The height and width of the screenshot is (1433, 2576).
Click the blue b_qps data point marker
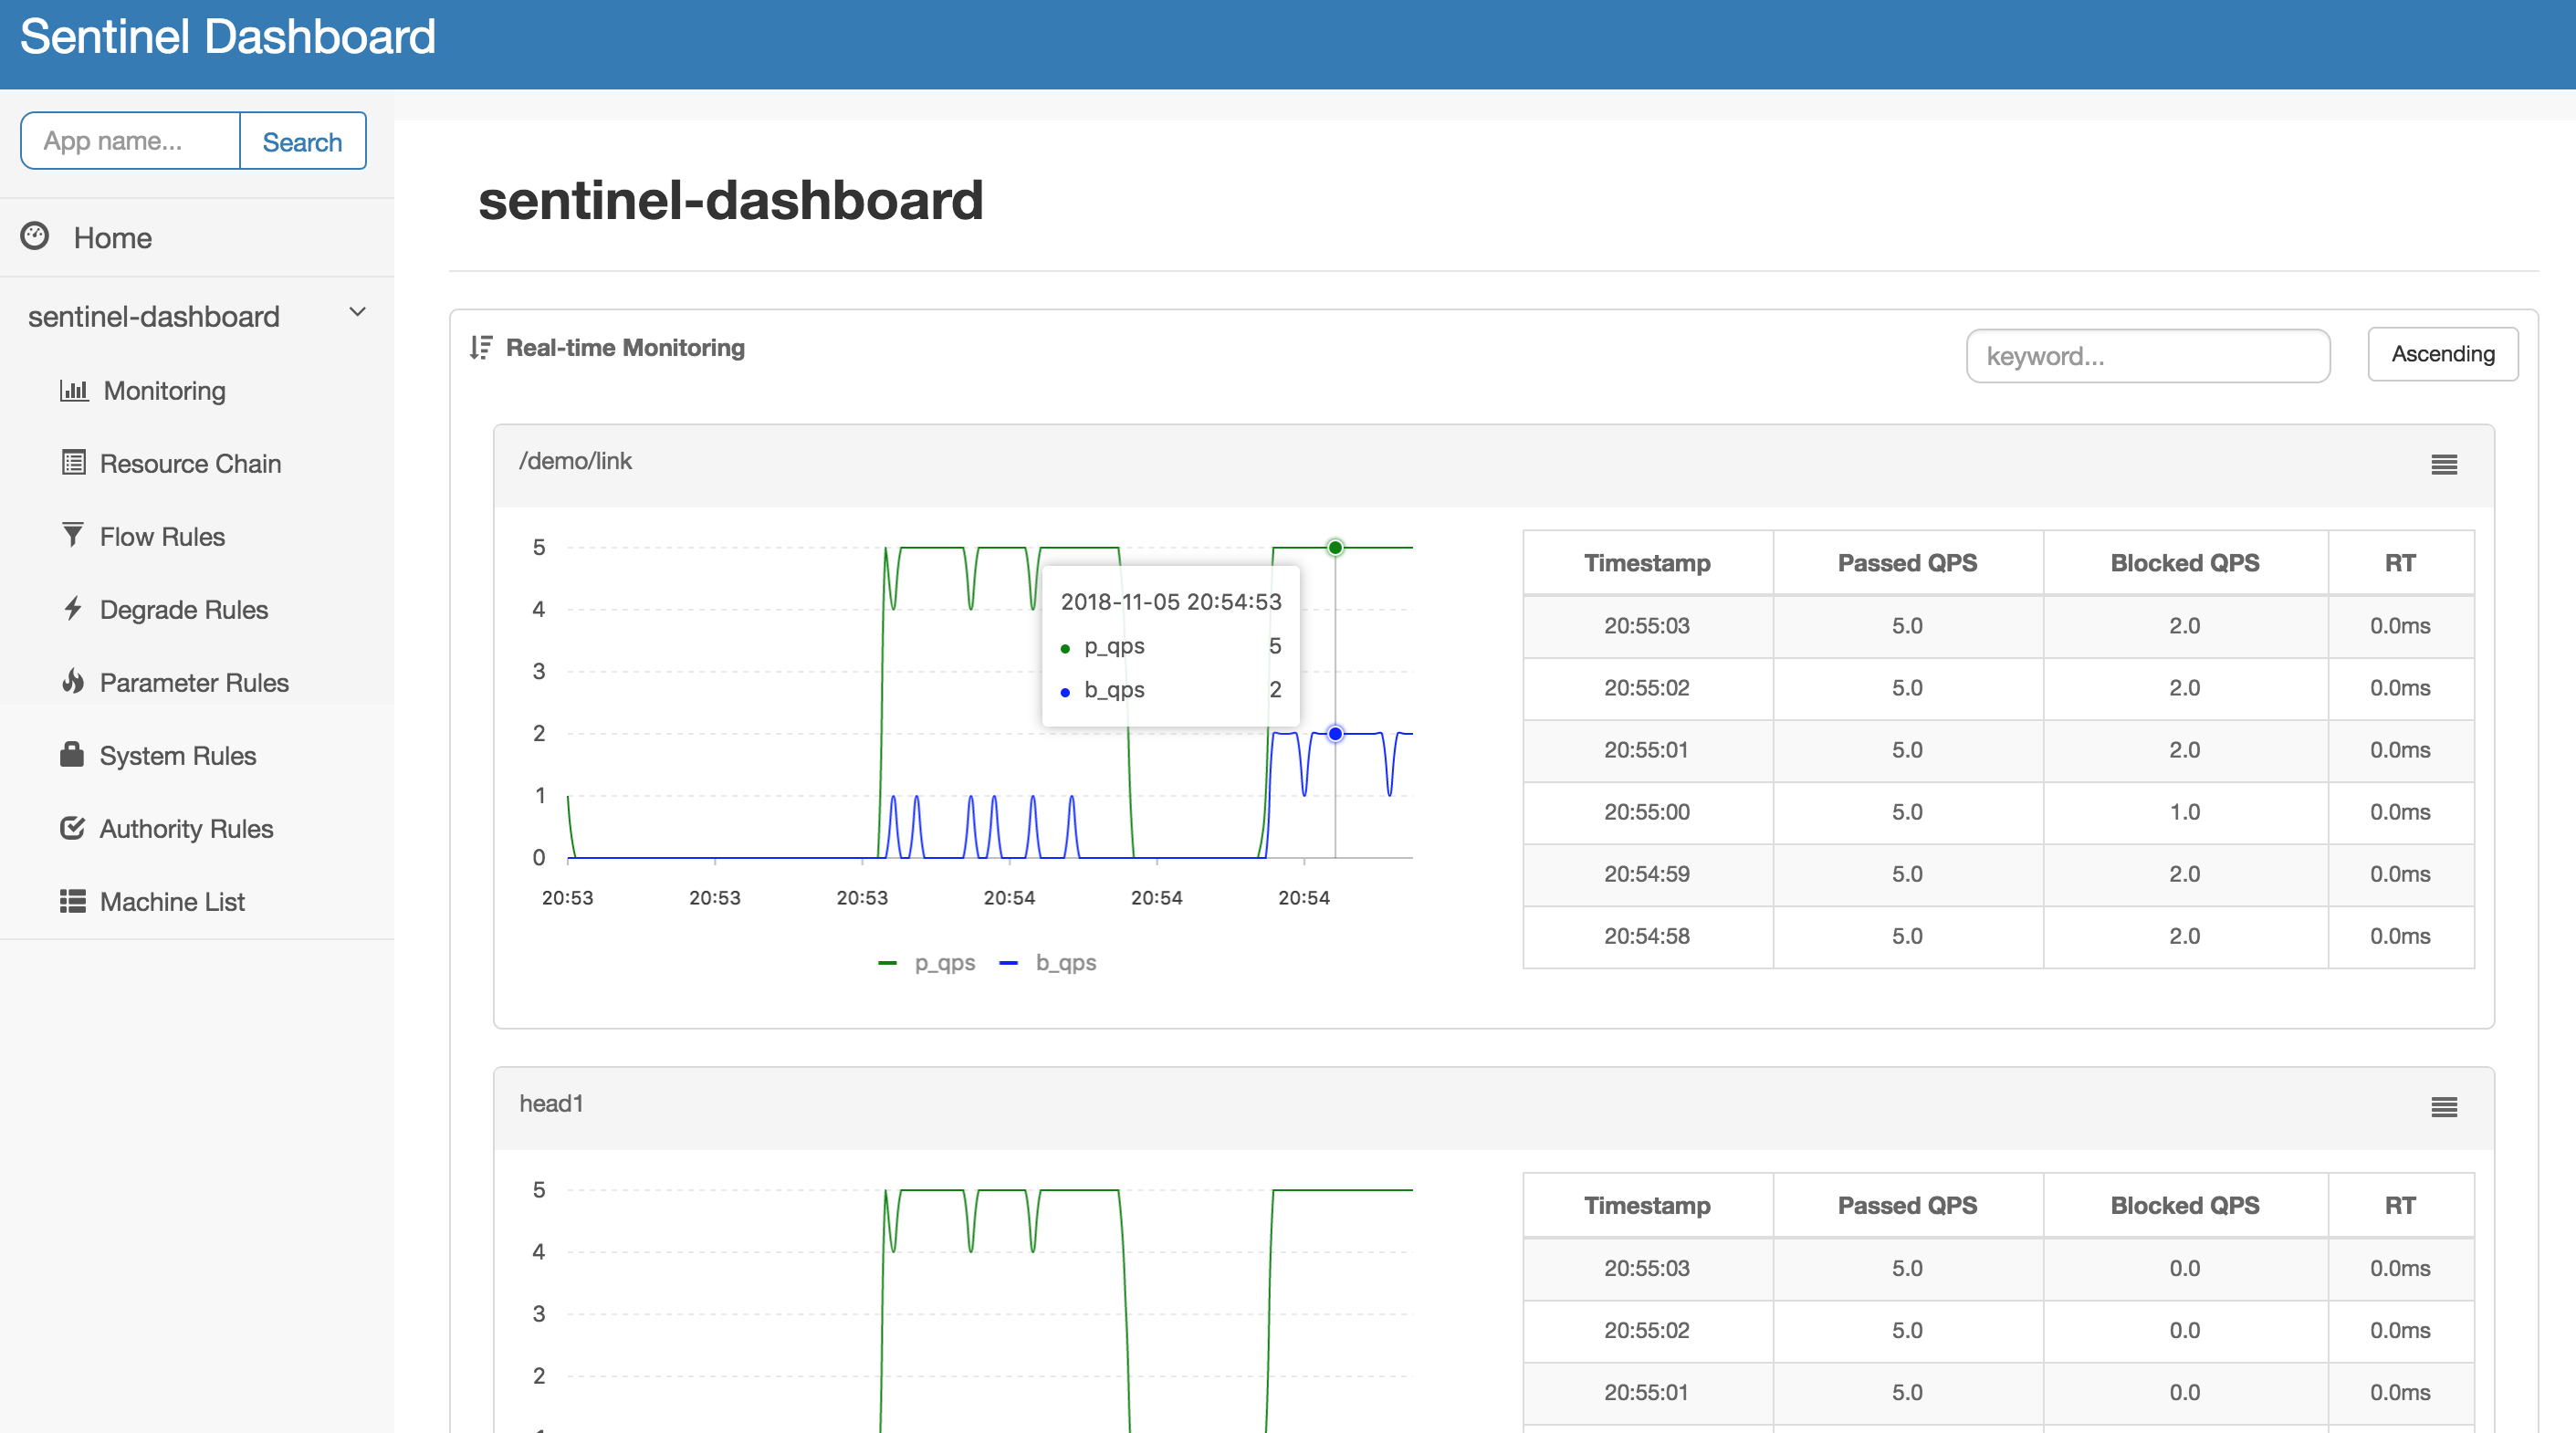click(1335, 733)
